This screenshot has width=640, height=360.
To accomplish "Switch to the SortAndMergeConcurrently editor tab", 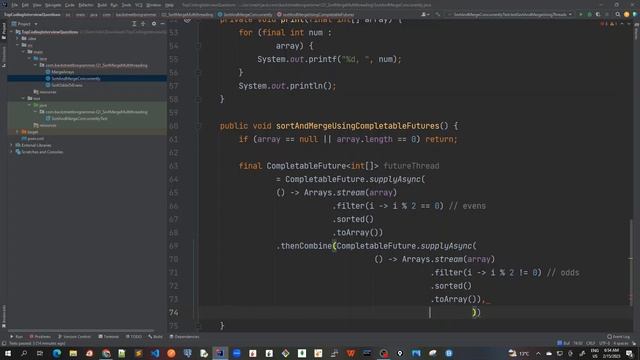I will 245,14.
